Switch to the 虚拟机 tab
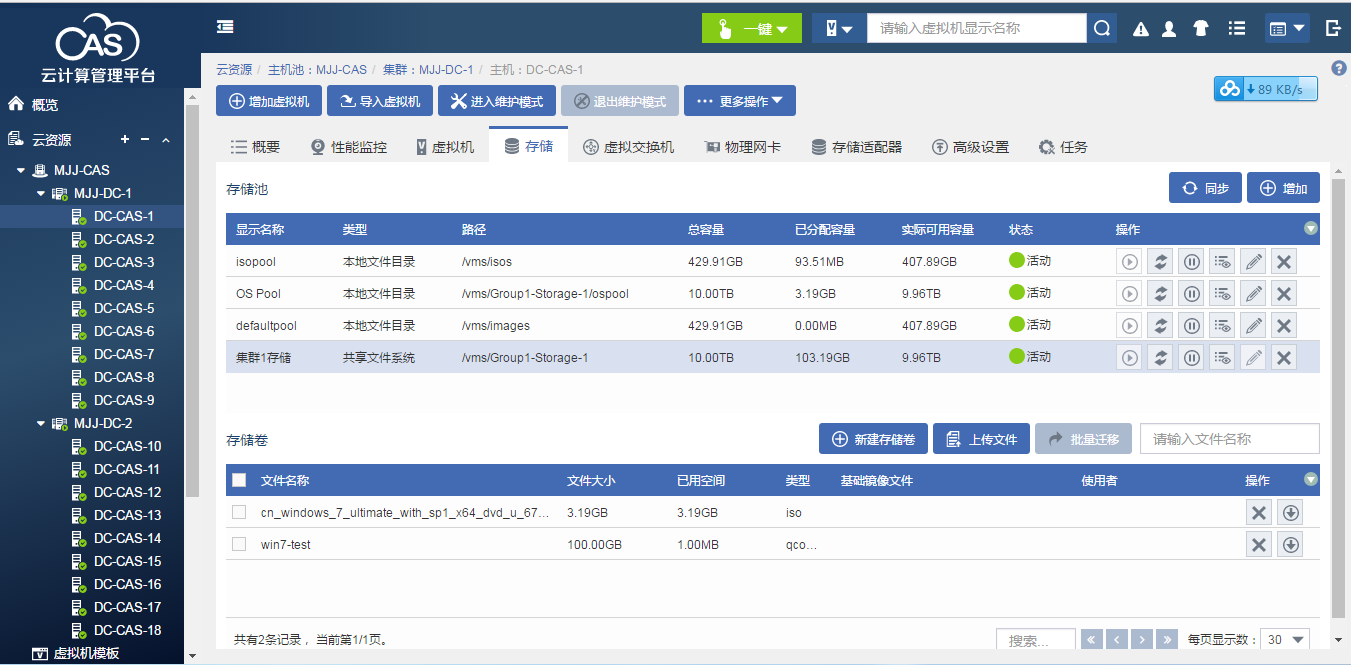 [445, 147]
